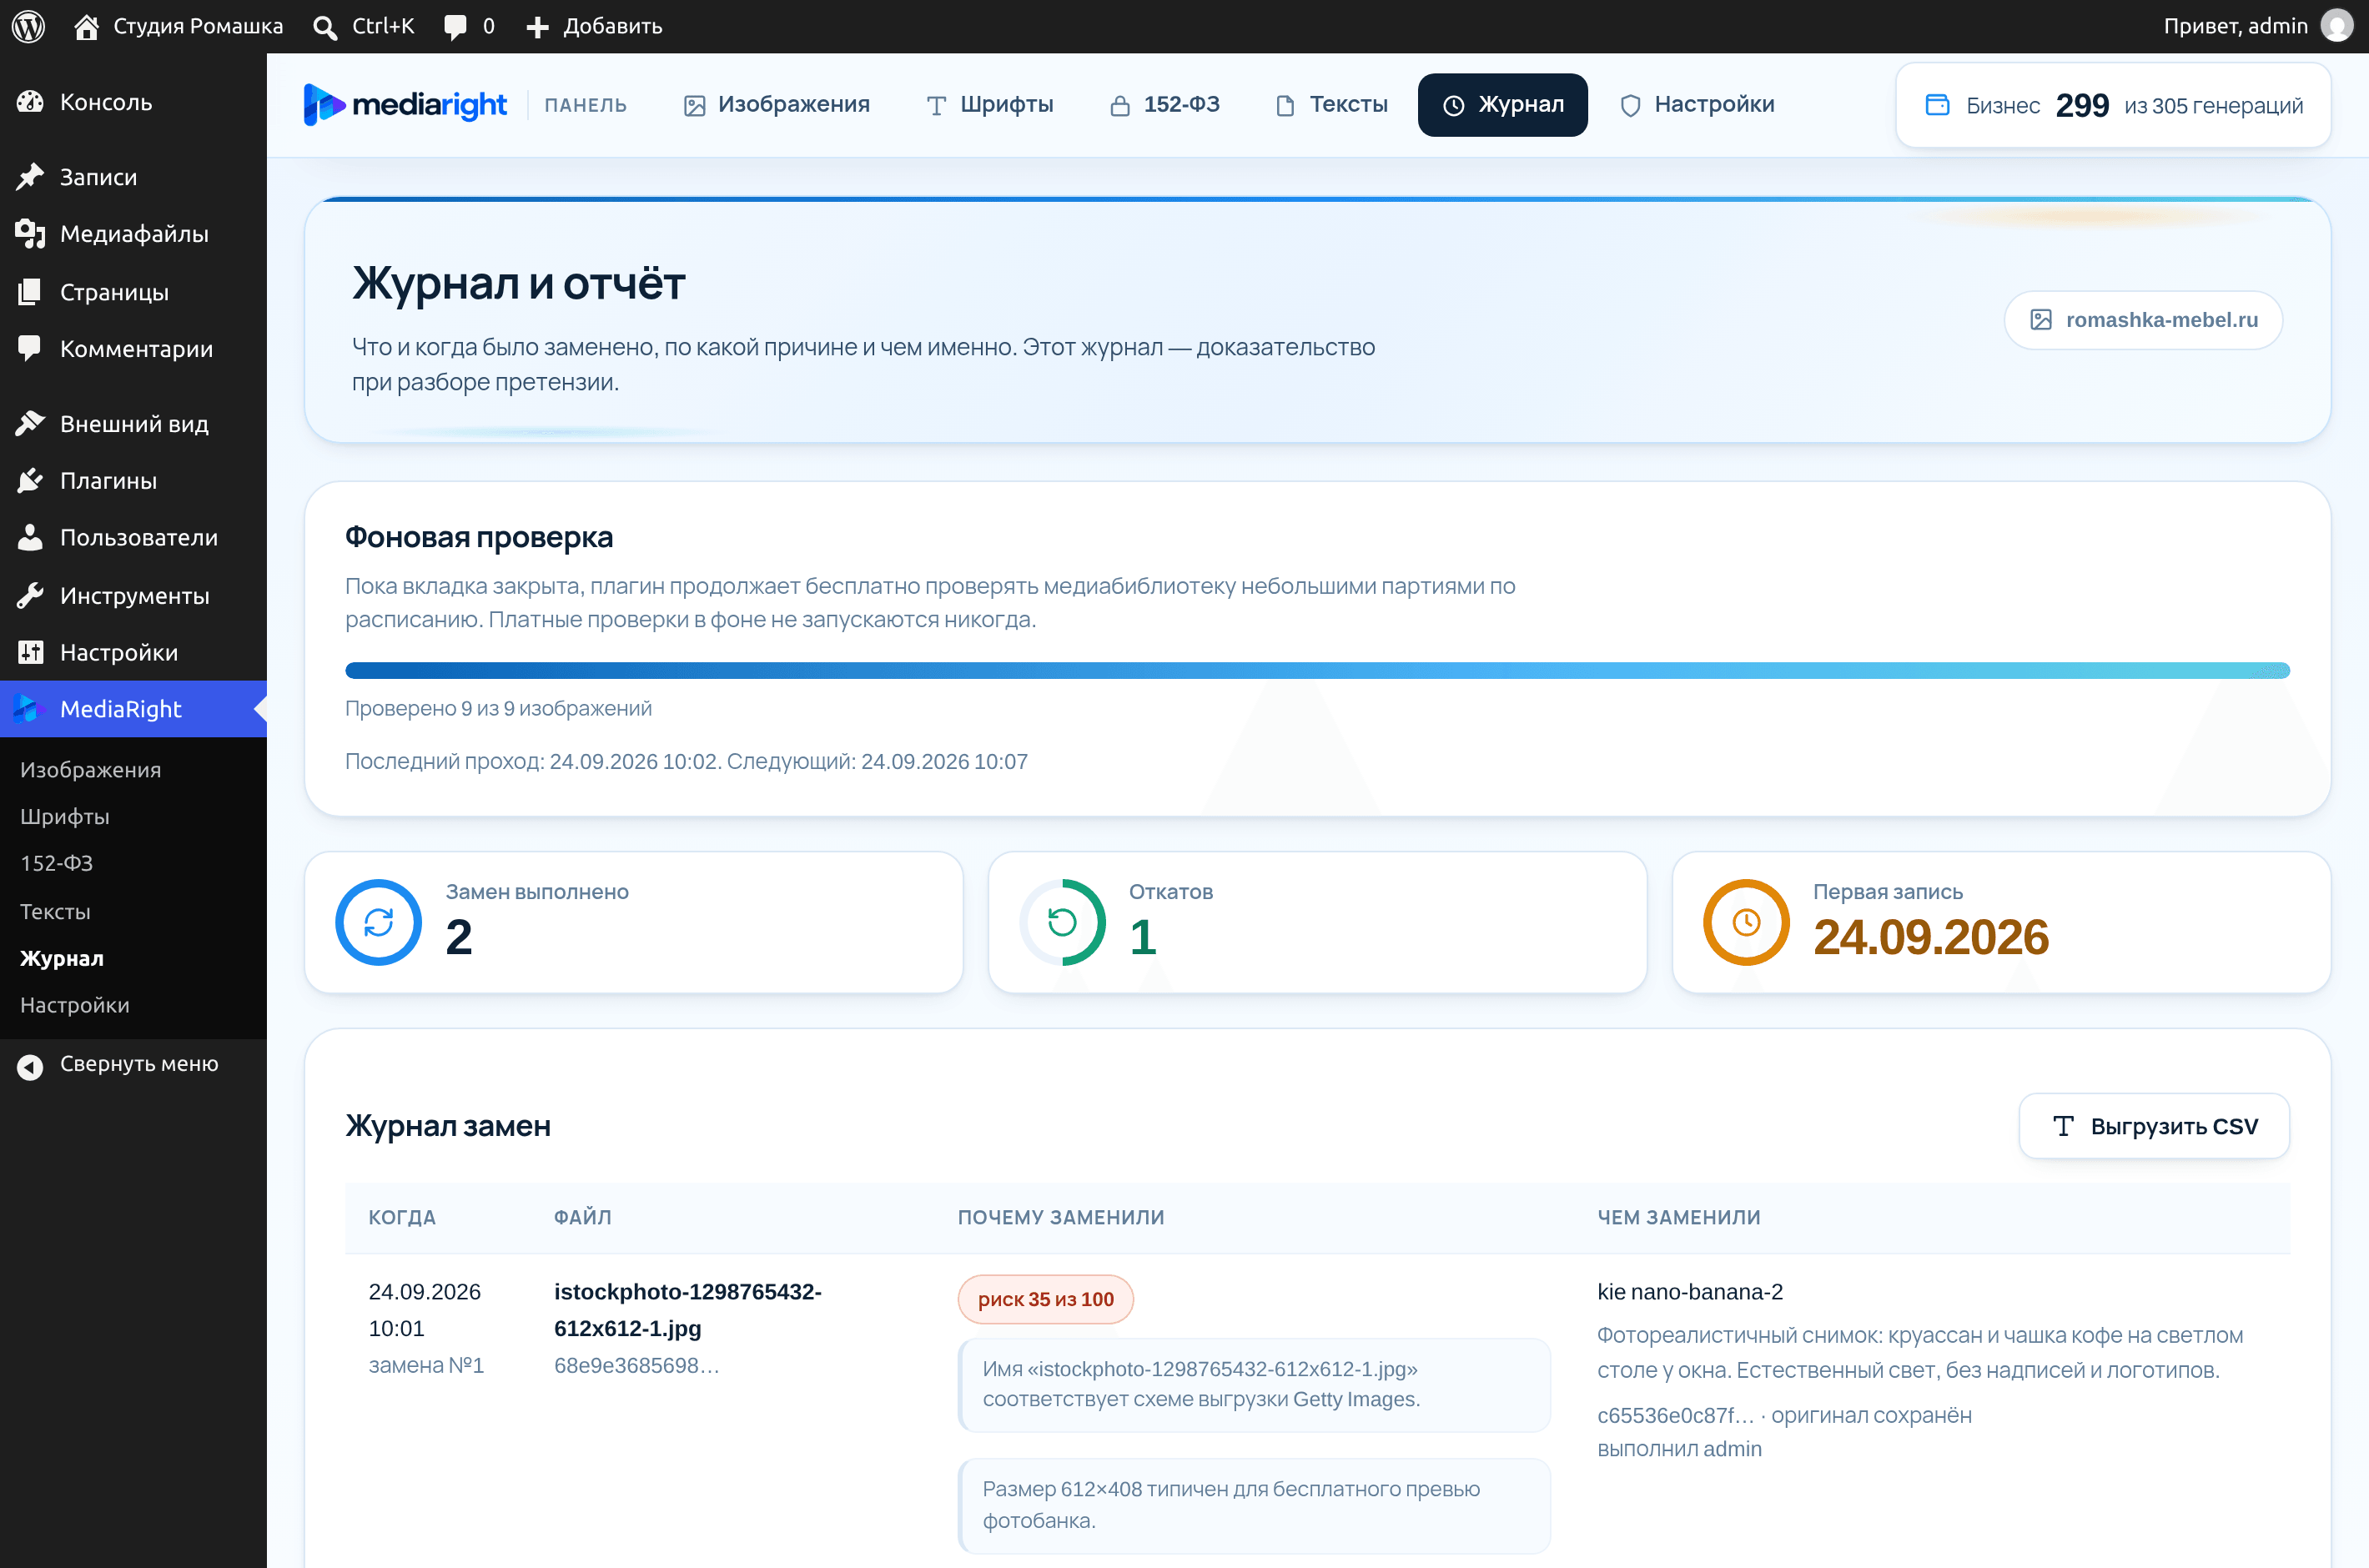Open the Ctrl+K search magnifier icon
2369x1568 pixels.
click(324, 27)
